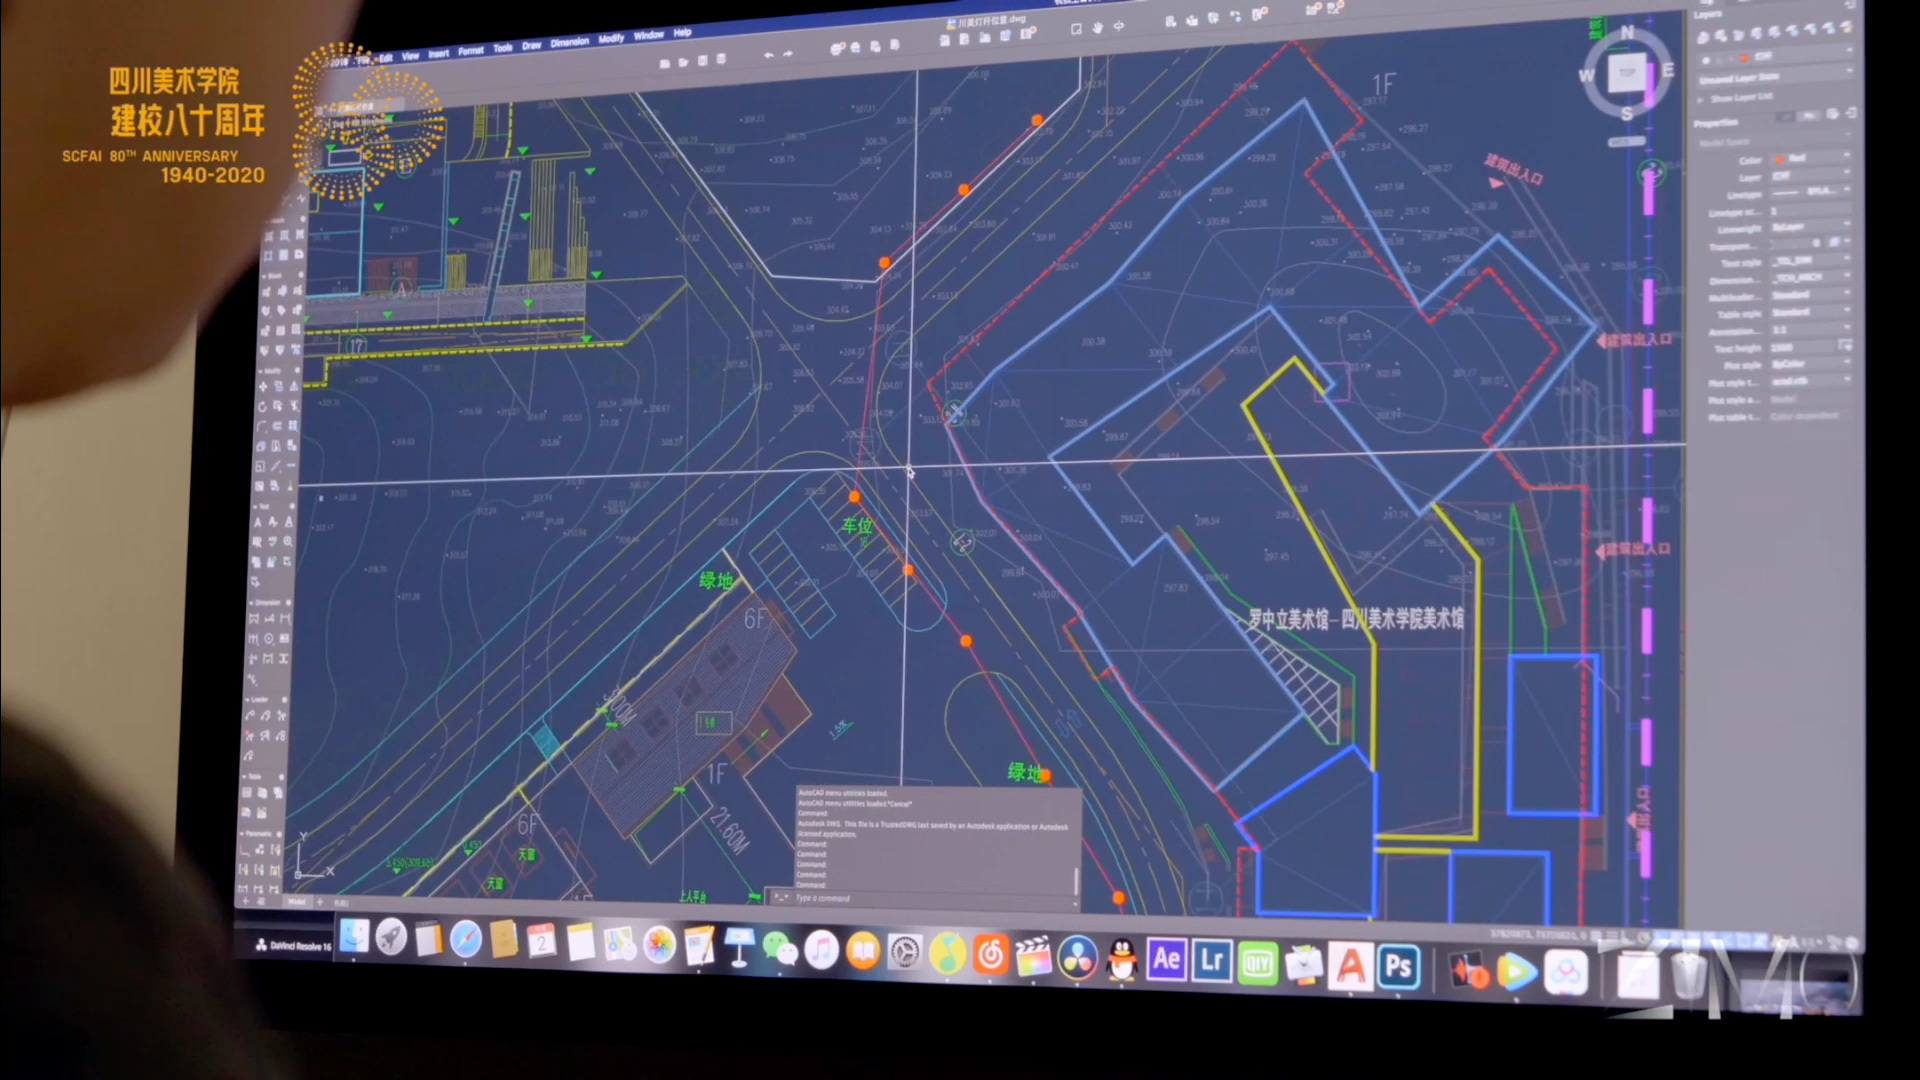Open Lightroom from the Dock

1212,962
